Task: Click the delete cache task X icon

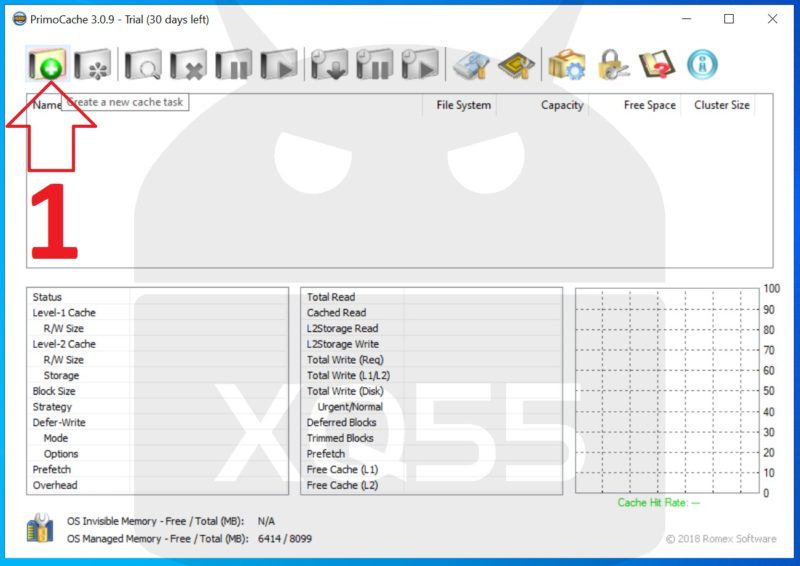Action: tap(187, 66)
